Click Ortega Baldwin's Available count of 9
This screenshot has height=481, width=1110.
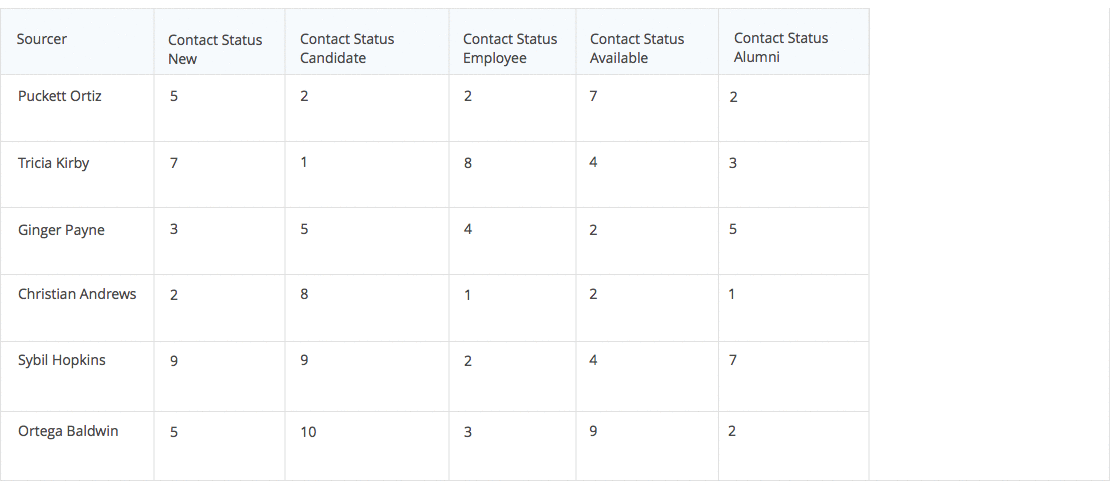(594, 431)
